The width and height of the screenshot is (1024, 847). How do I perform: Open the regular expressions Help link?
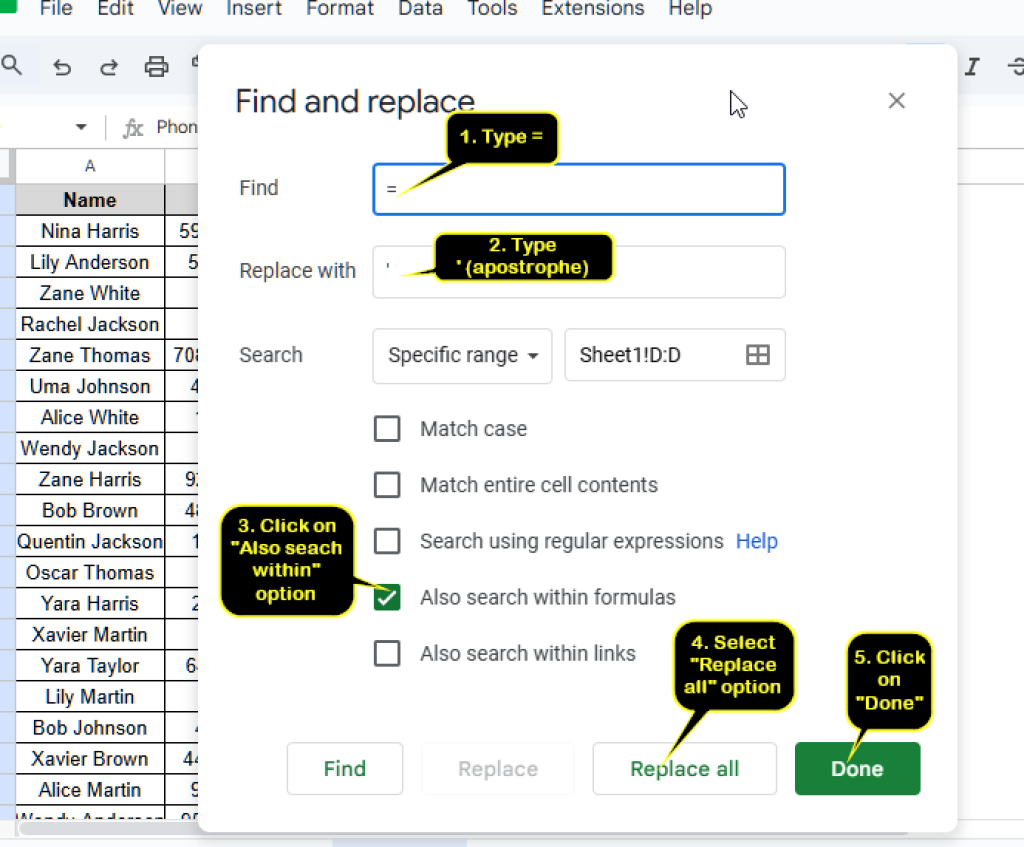[756, 541]
